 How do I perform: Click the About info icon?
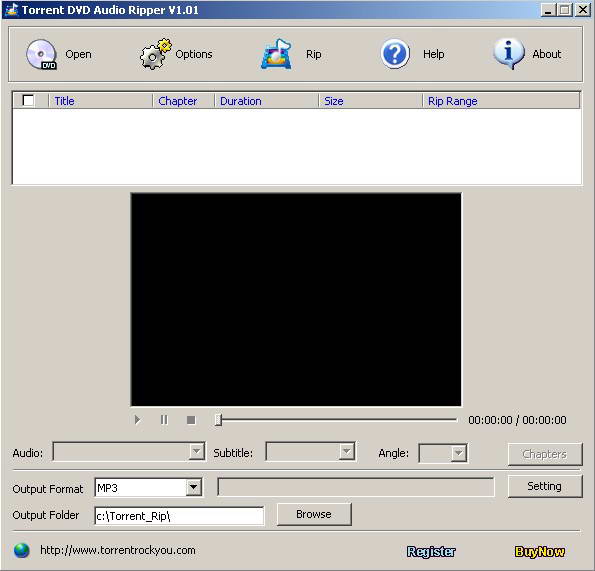(x=509, y=54)
